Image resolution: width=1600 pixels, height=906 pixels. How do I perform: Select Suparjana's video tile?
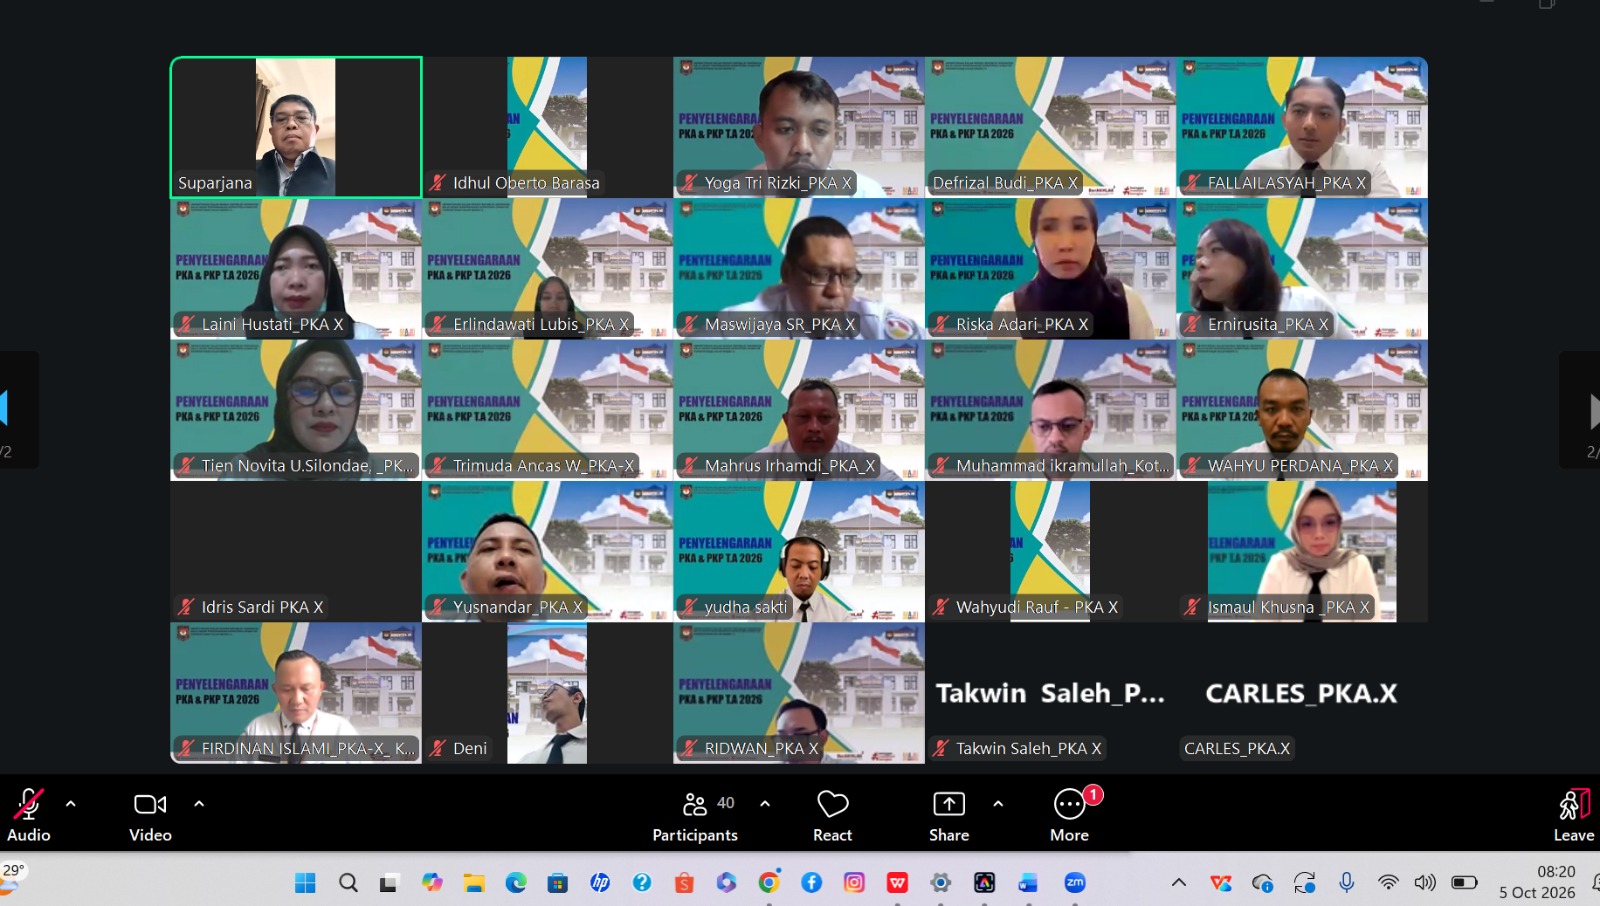tap(296, 127)
